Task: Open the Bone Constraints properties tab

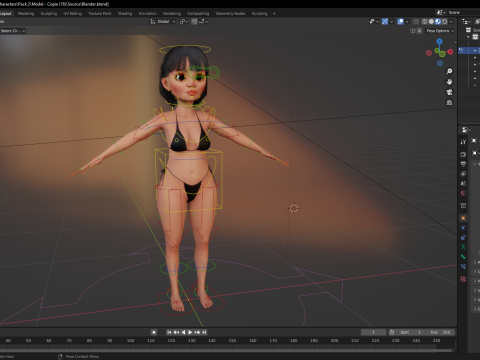Action: click(x=463, y=267)
